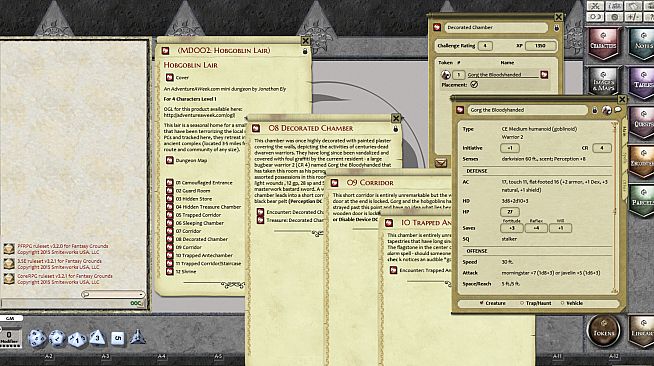Click the link icon on Decorated Chamber encounter header
This screenshot has width=654, height=366.
point(437,28)
